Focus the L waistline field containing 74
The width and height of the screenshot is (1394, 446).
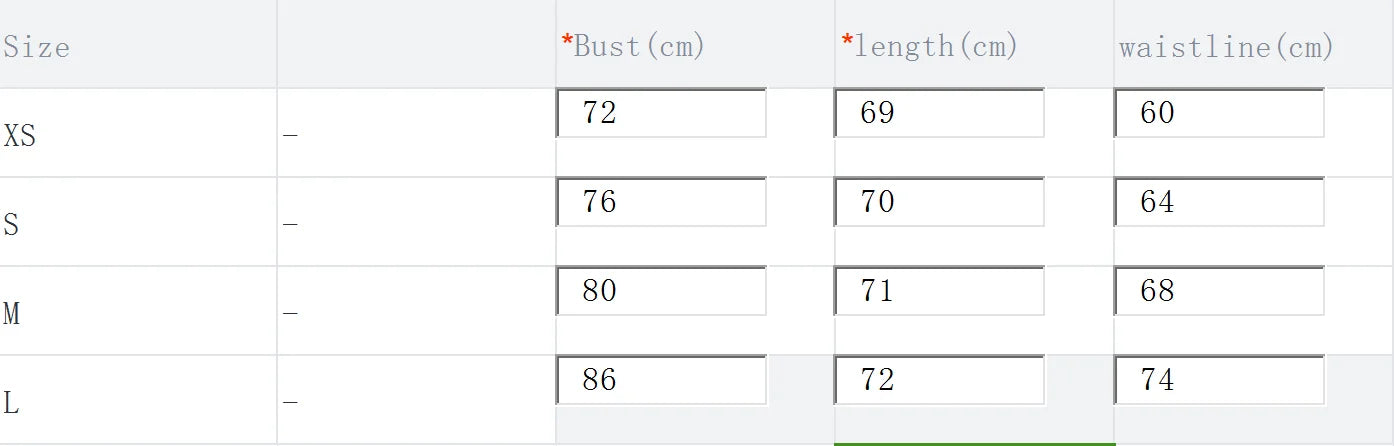[1219, 380]
